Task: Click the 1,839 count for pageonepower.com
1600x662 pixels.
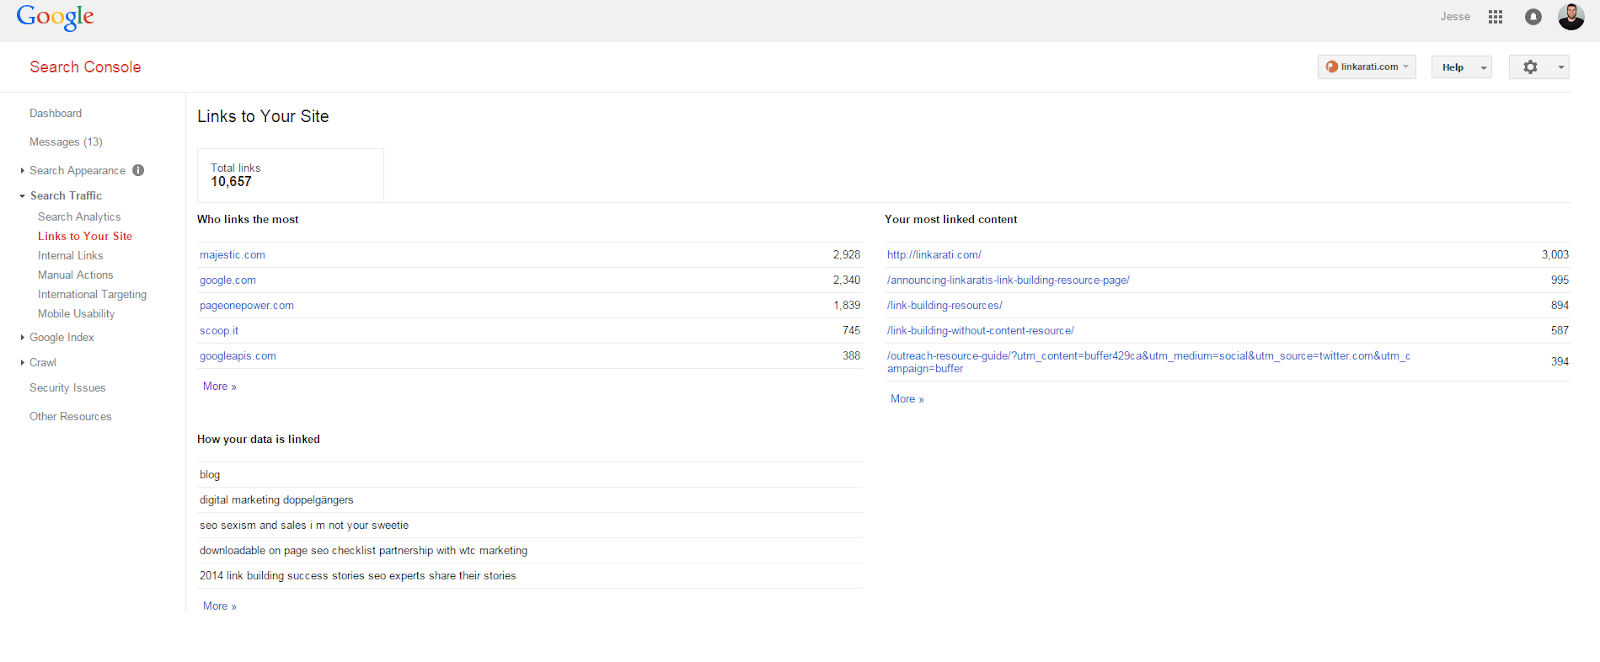Action: click(847, 306)
